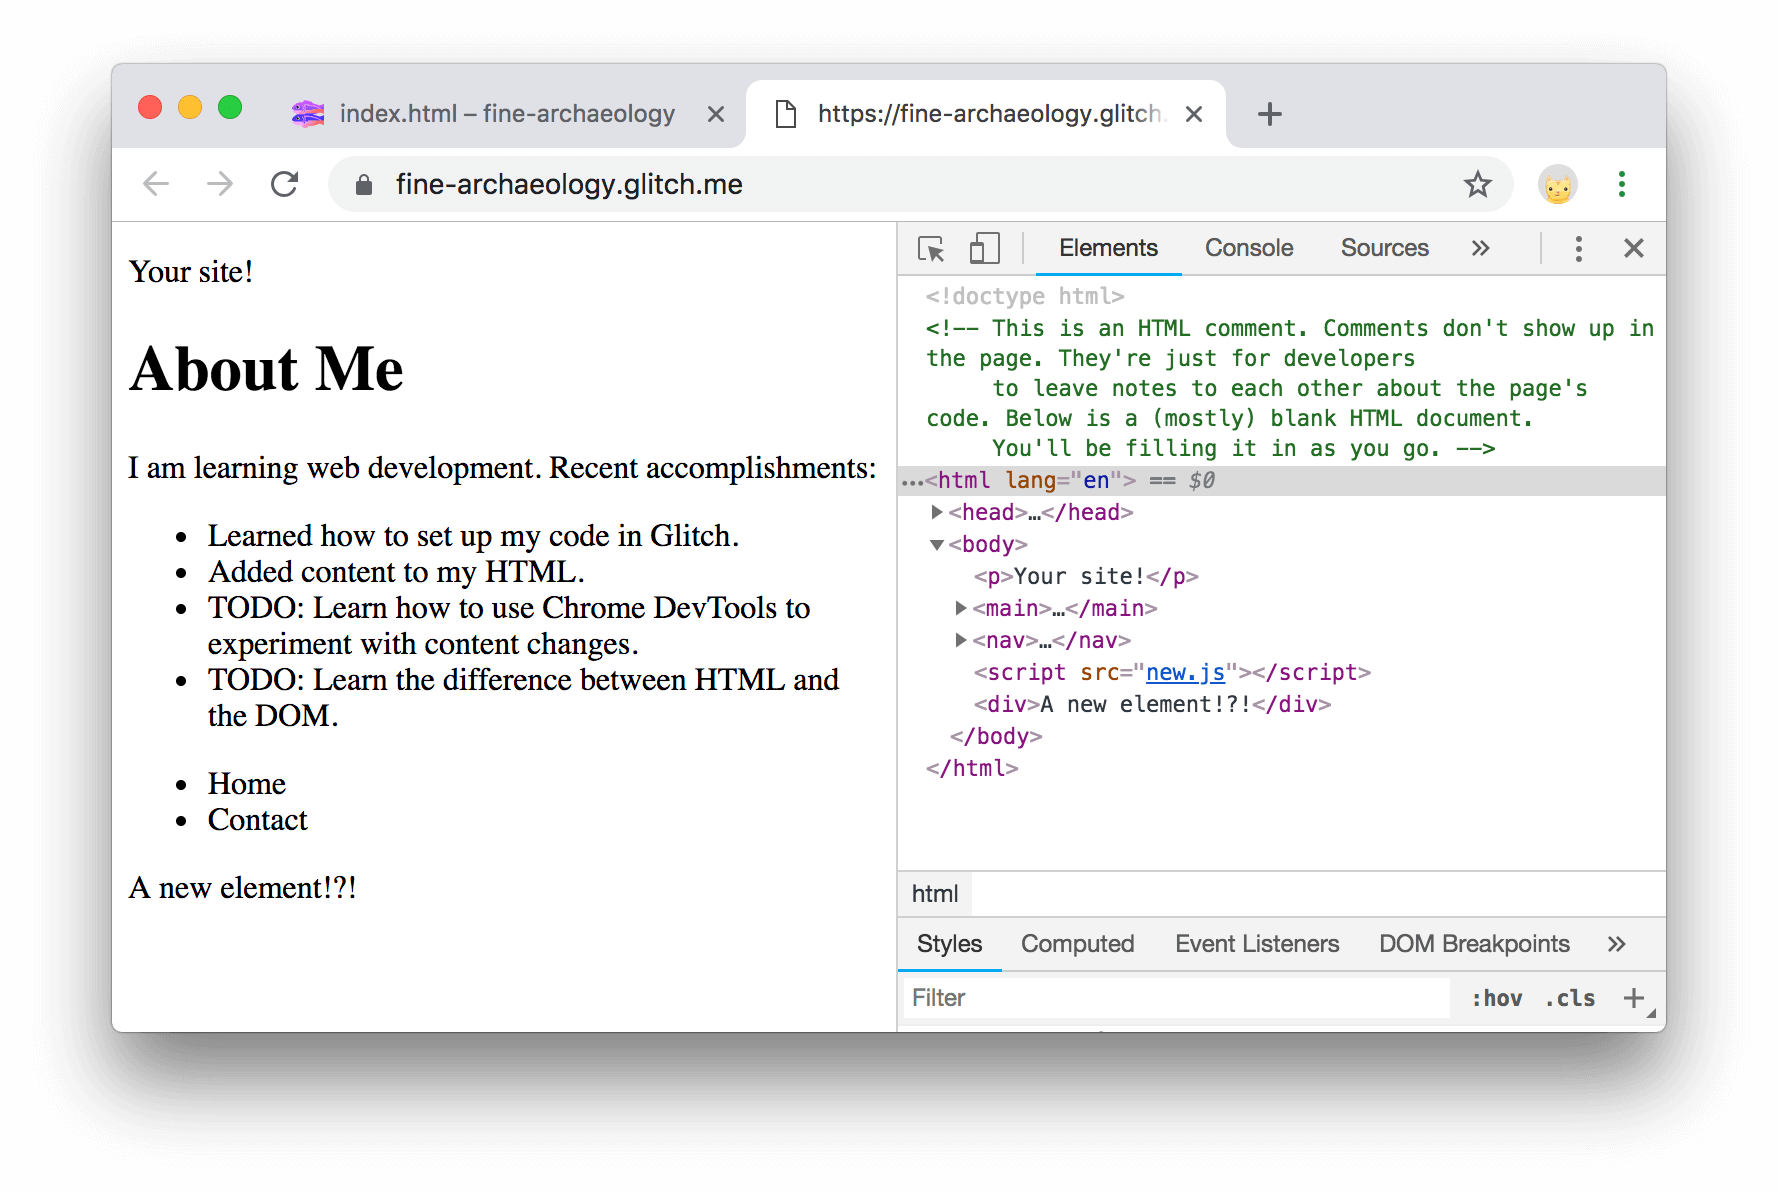Screen dimensions: 1778x1192
Task: Click the three dots beside html node
Action: (912, 482)
